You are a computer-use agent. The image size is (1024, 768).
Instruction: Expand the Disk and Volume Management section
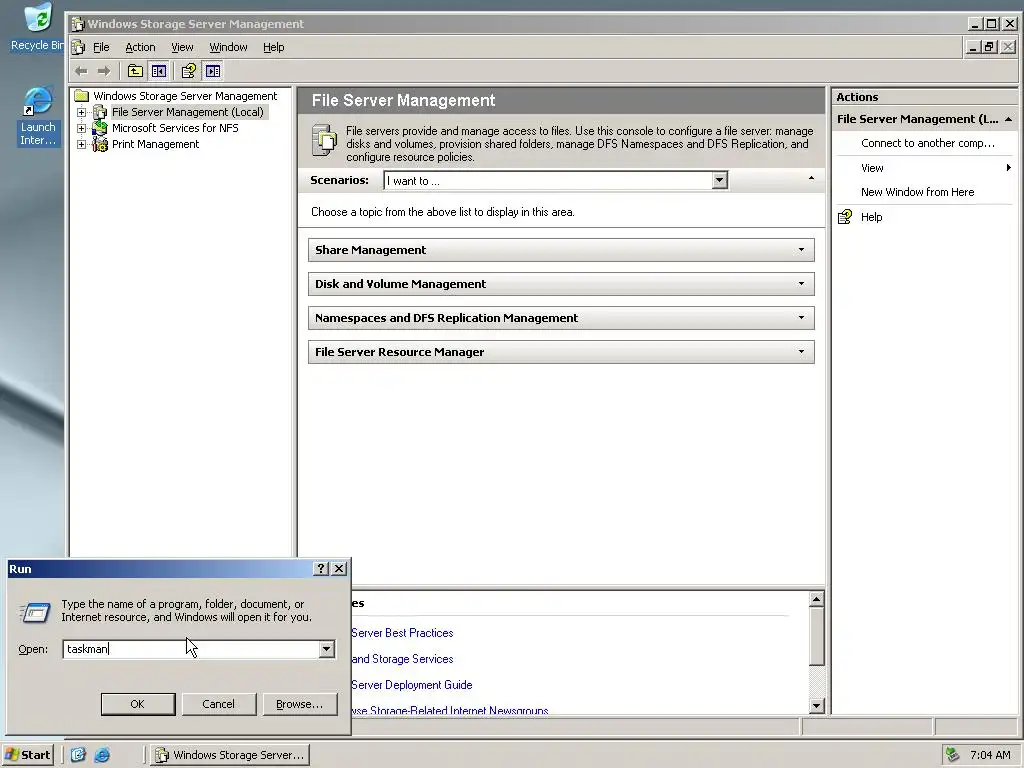[x=801, y=283]
